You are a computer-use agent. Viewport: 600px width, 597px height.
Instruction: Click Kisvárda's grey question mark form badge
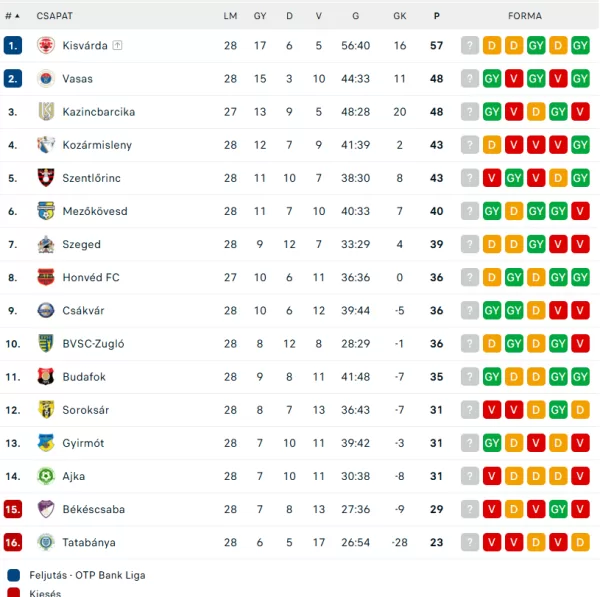click(470, 46)
